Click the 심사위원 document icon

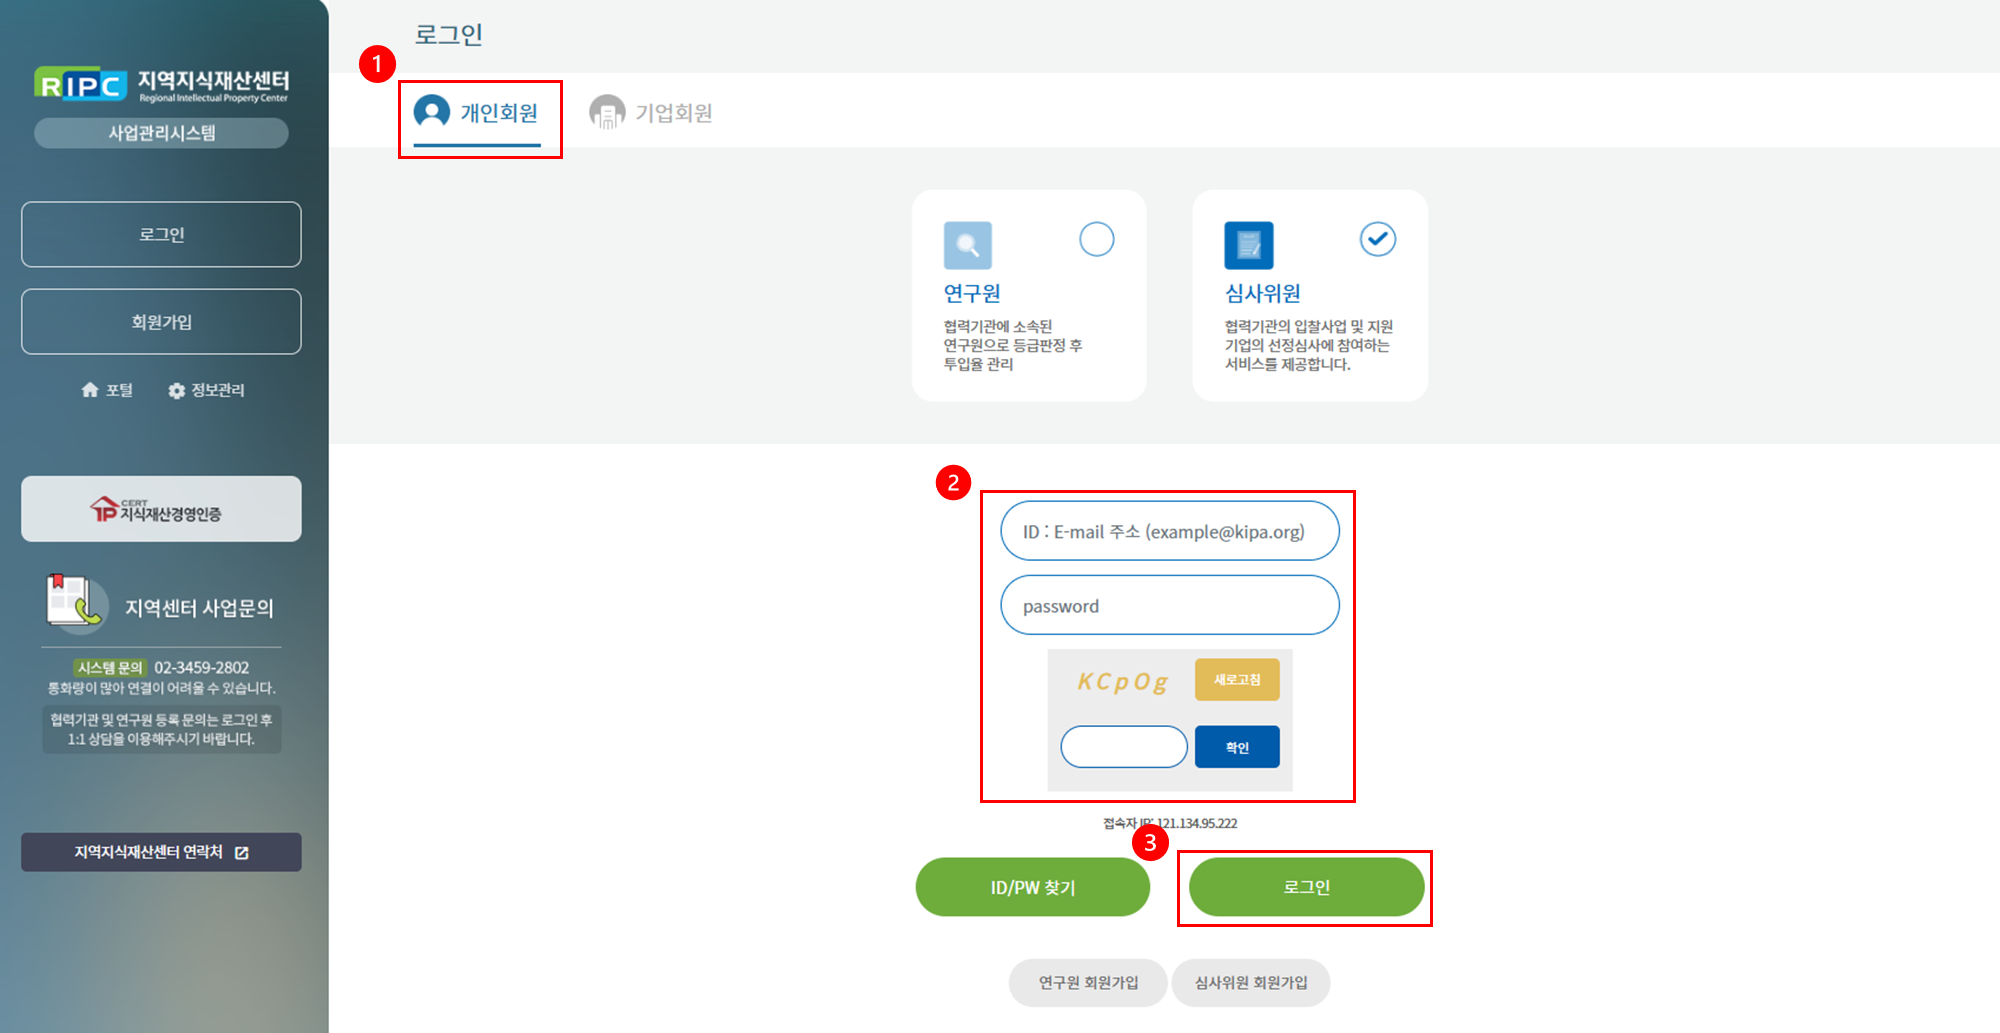click(x=1248, y=245)
